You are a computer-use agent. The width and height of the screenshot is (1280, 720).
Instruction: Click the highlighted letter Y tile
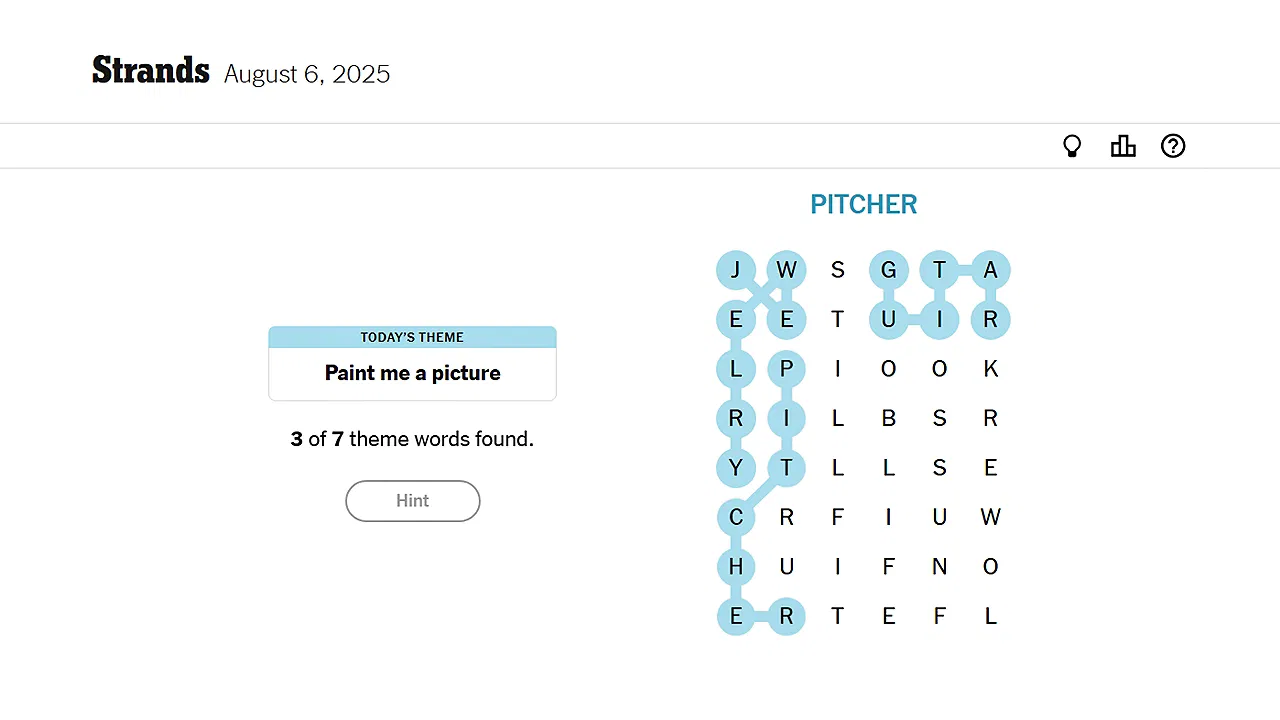(736, 468)
